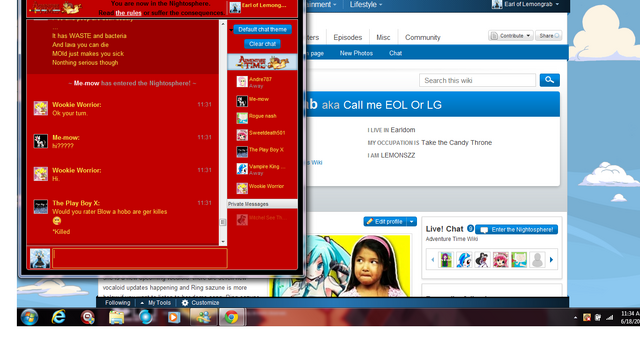Open Windows Media Player taskbar icon
Screen dimensions: 640x360
174,317
